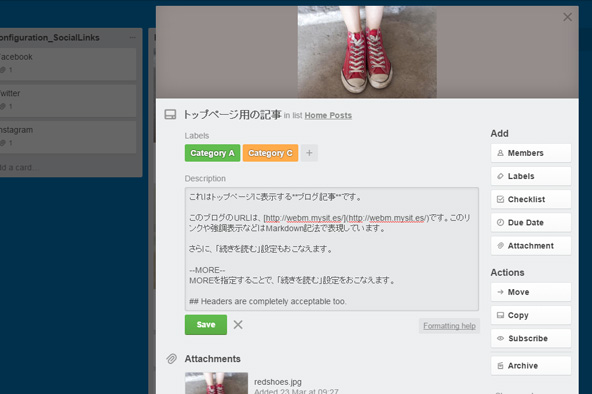Screen dimensions: 592x394
Task: Open the Home Posts list link
Action: click(328, 115)
